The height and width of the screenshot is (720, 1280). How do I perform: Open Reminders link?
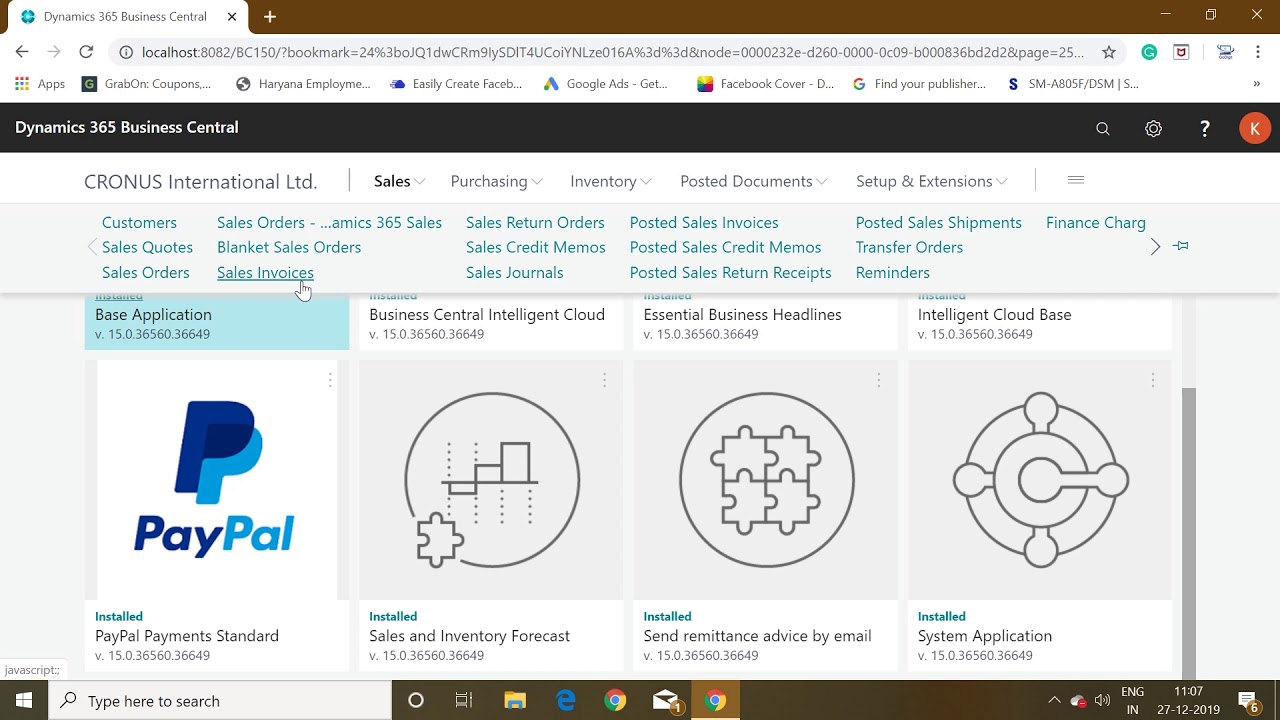click(x=892, y=272)
